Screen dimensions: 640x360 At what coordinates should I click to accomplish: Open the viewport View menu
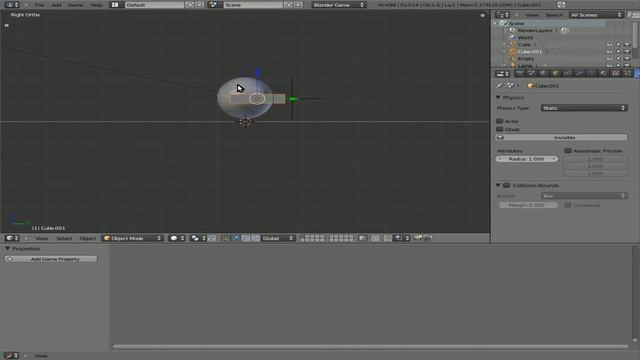41,238
